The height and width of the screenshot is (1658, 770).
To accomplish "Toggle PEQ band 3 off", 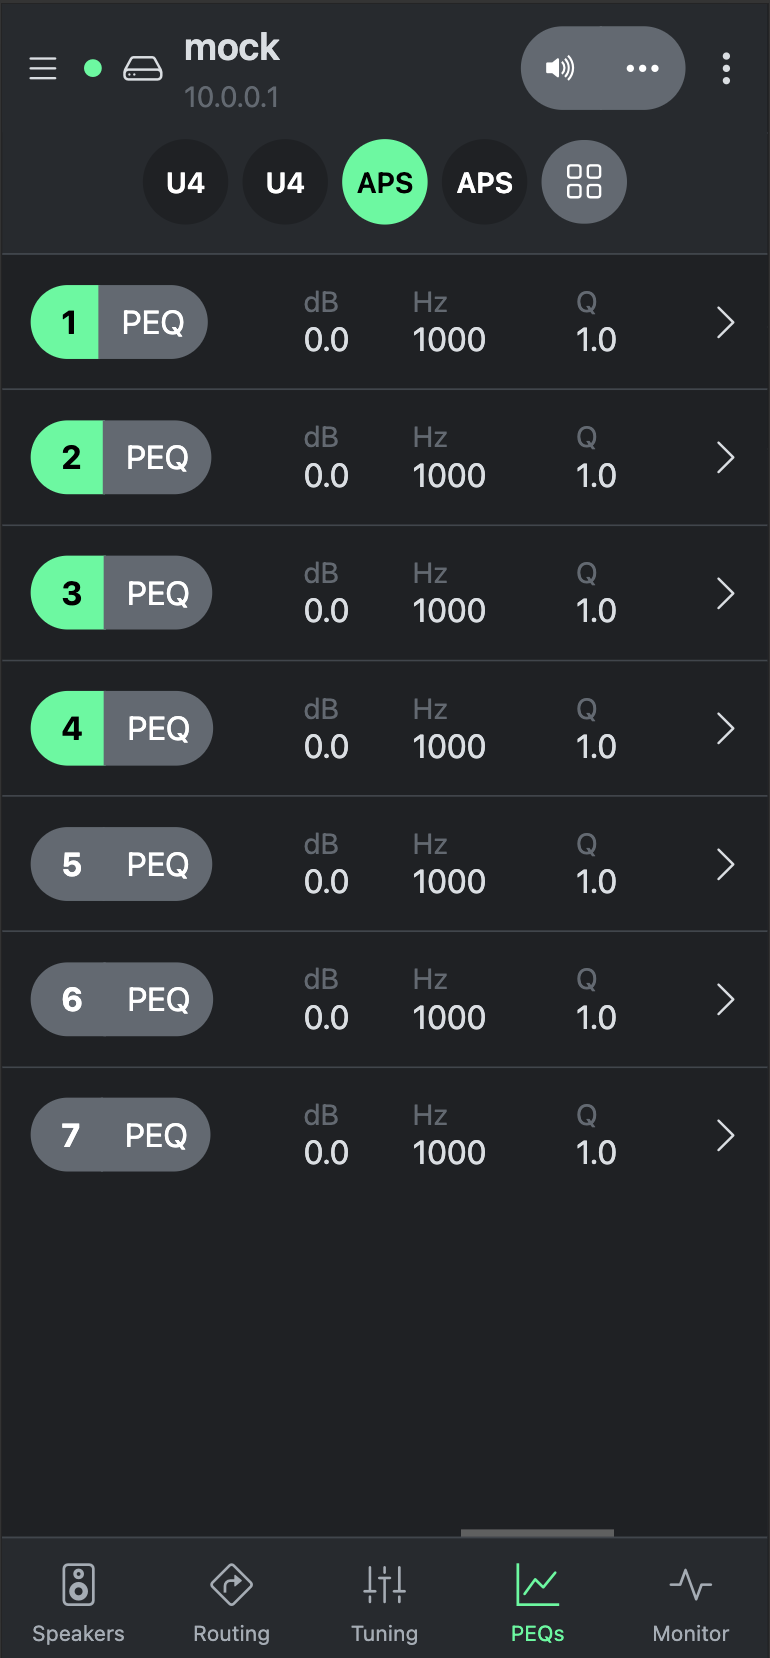I will point(69,593).
